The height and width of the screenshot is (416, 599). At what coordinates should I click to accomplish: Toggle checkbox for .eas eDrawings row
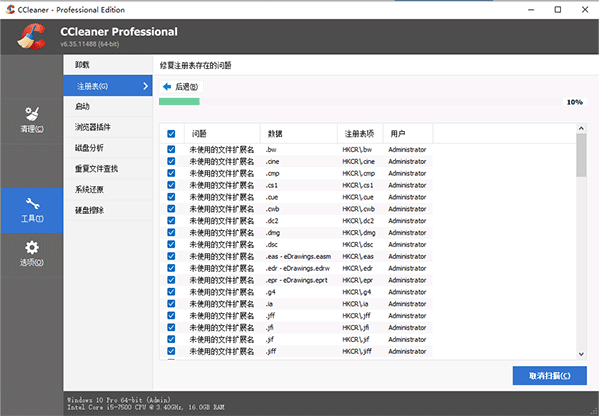pyautogui.click(x=171, y=256)
